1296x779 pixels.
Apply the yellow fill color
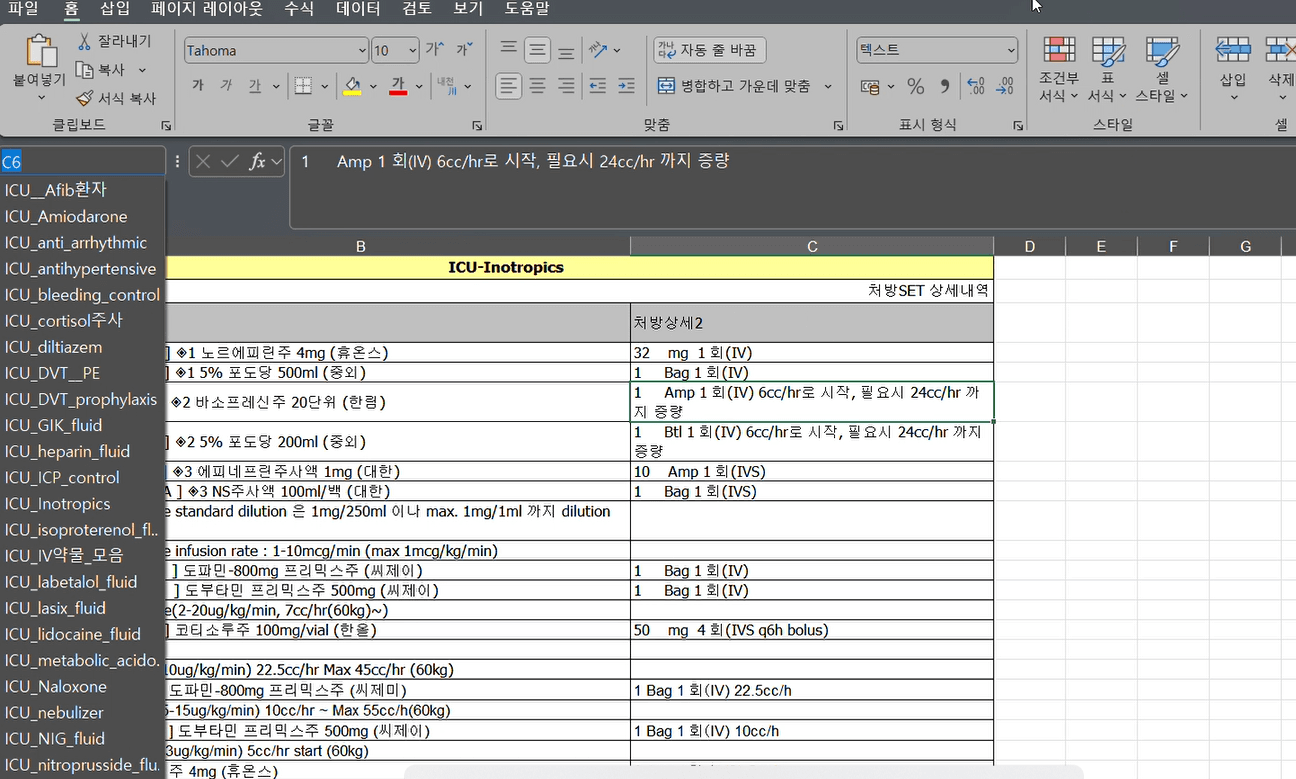coord(352,87)
